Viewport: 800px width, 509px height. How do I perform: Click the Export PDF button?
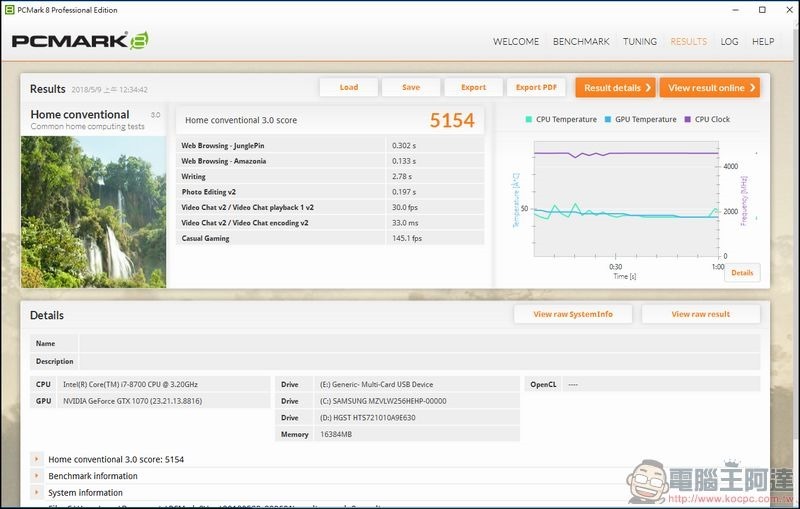[536, 88]
